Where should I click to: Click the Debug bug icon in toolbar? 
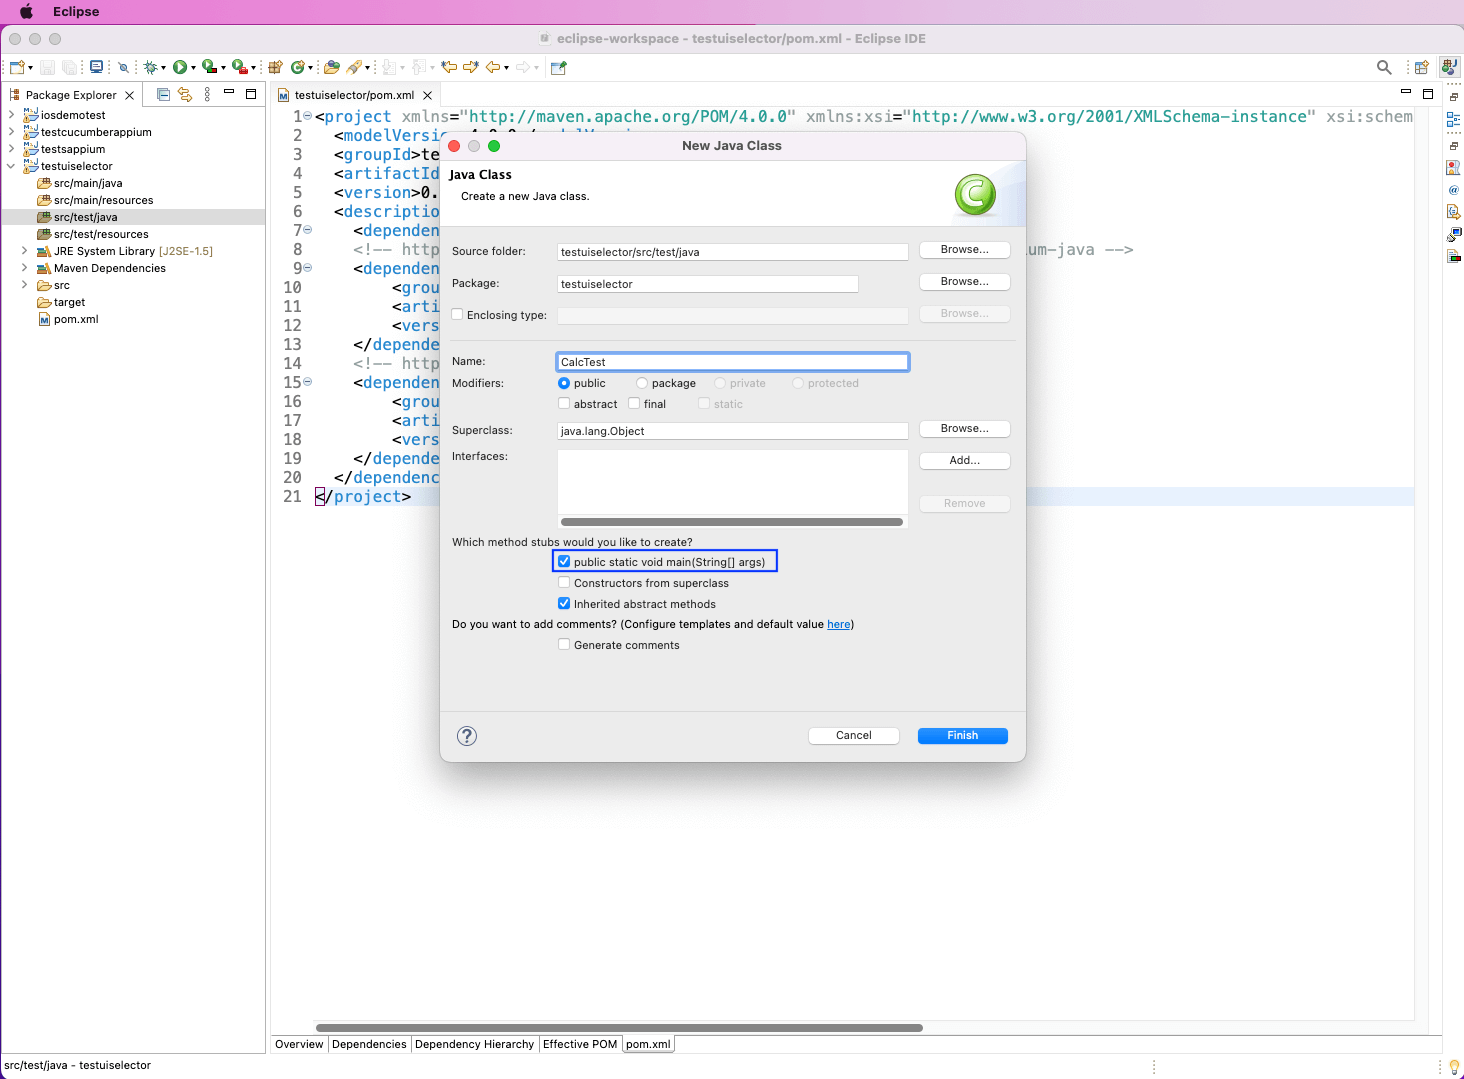pyautogui.click(x=150, y=67)
